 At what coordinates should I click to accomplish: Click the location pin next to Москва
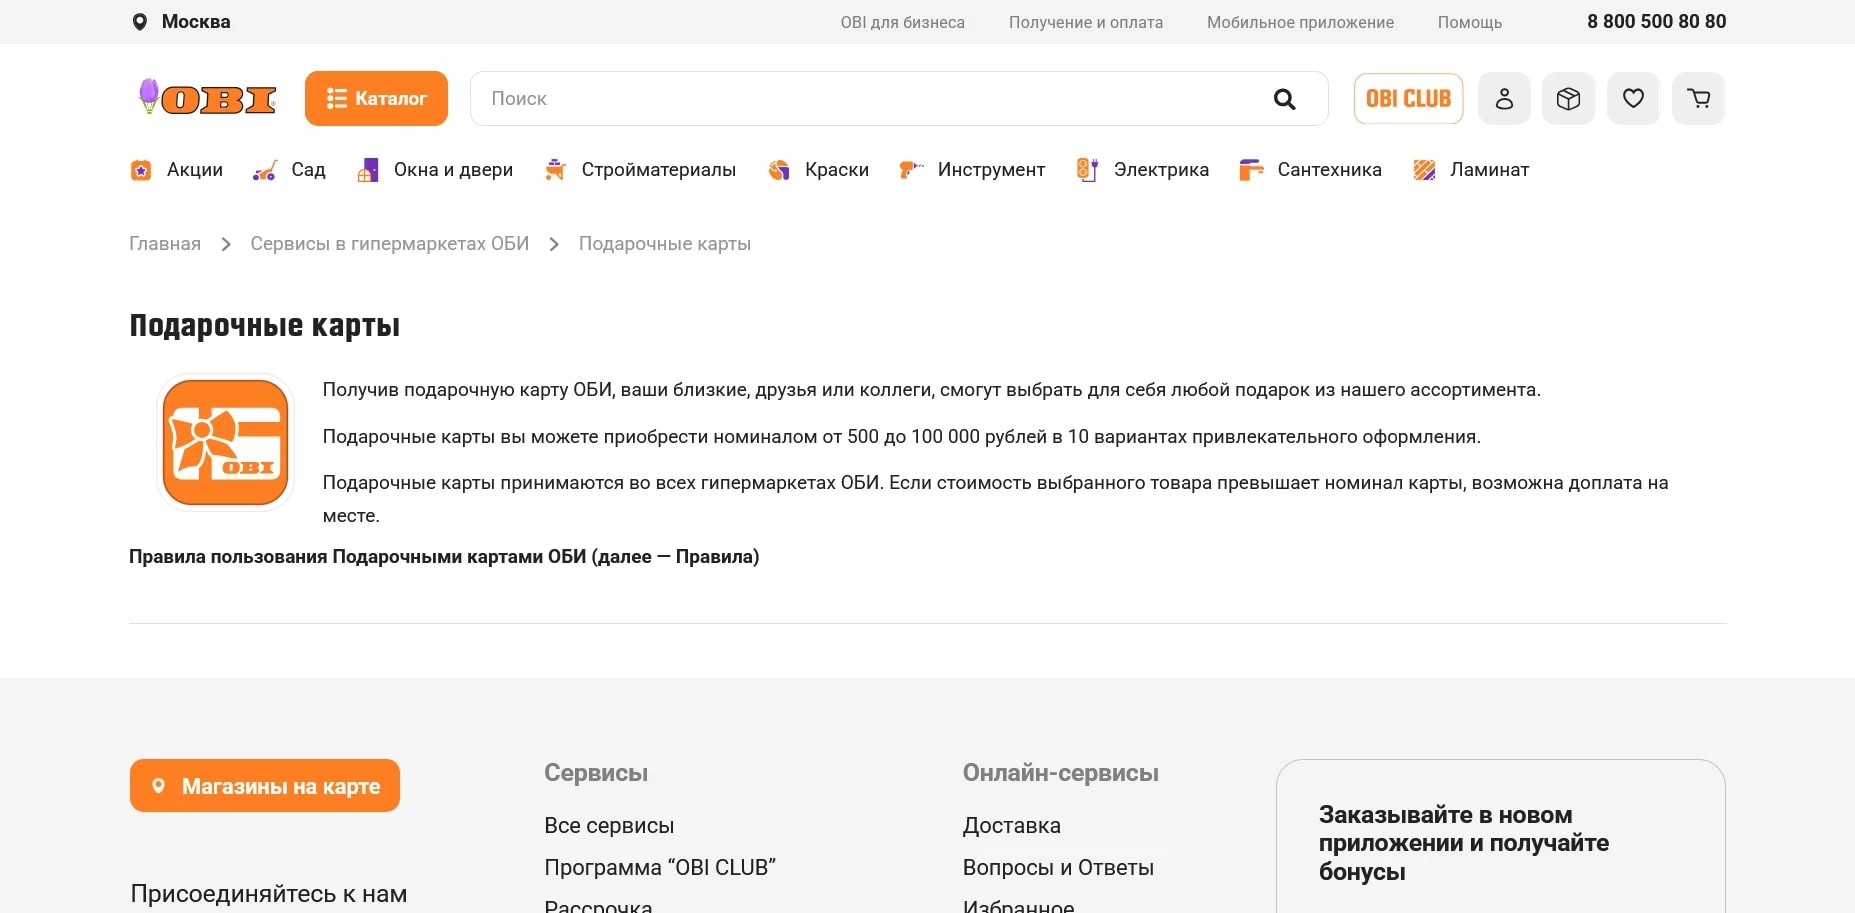[x=140, y=21]
